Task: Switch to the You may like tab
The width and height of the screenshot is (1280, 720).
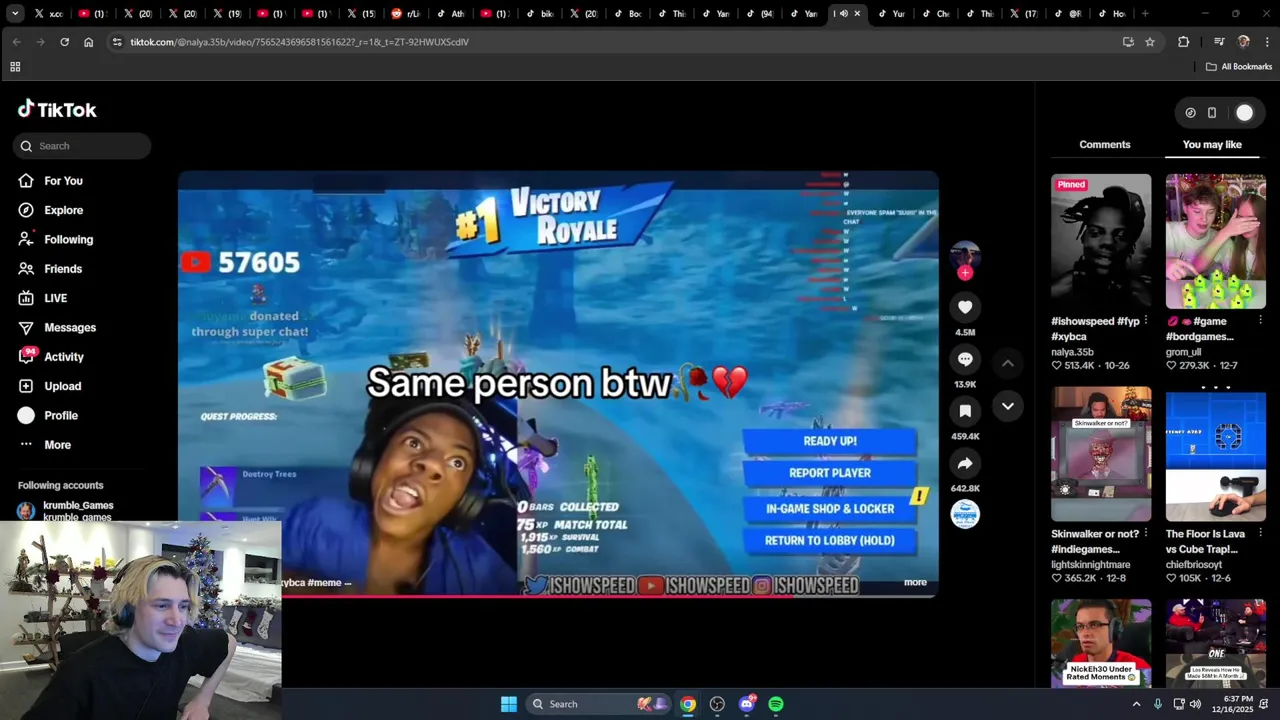Action: 1212,145
